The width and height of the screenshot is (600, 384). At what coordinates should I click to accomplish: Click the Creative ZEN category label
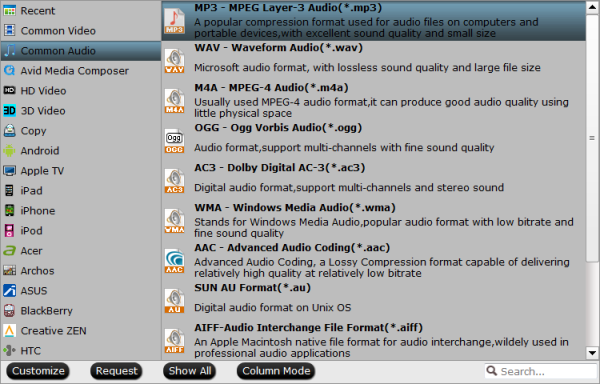tap(54, 330)
